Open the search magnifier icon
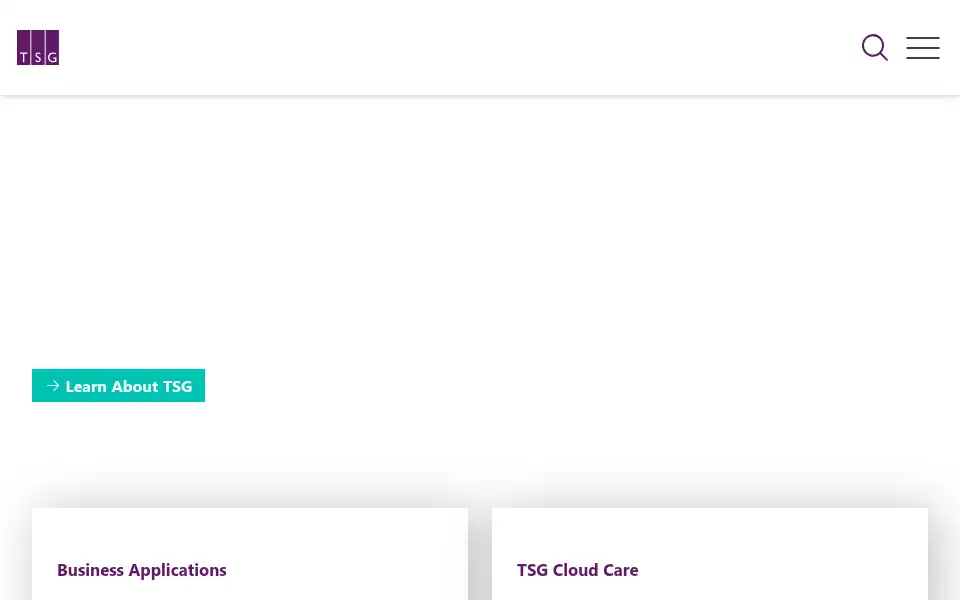This screenshot has width=960, height=600. 874,47
